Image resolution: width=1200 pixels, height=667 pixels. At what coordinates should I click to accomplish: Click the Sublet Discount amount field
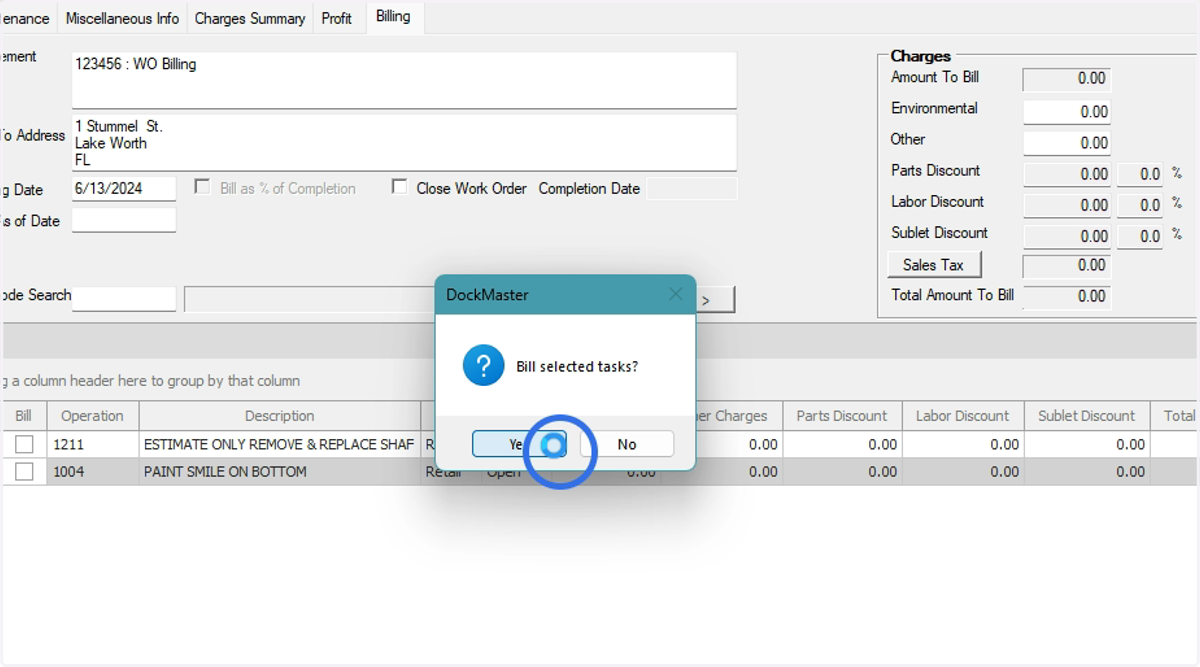coord(1066,235)
